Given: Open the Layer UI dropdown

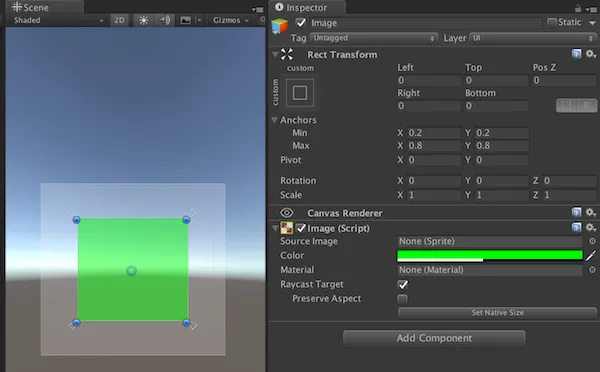Looking at the screenshot, I should click(x=532, y=38).
